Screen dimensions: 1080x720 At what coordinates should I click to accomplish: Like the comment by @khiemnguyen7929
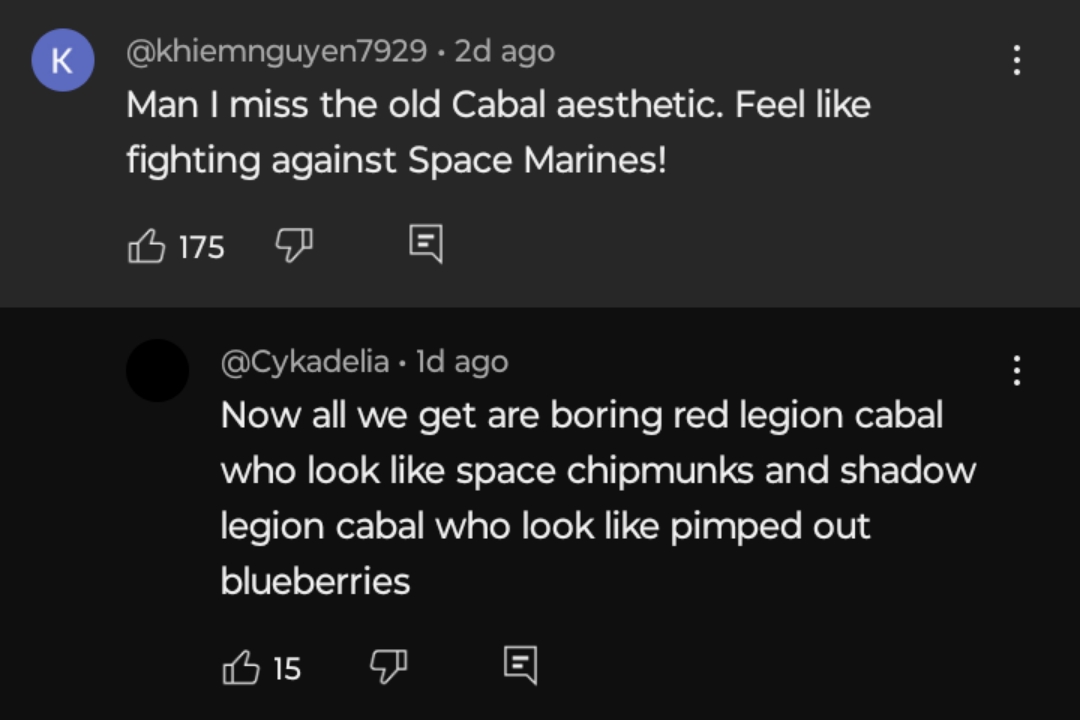point(146,246)
